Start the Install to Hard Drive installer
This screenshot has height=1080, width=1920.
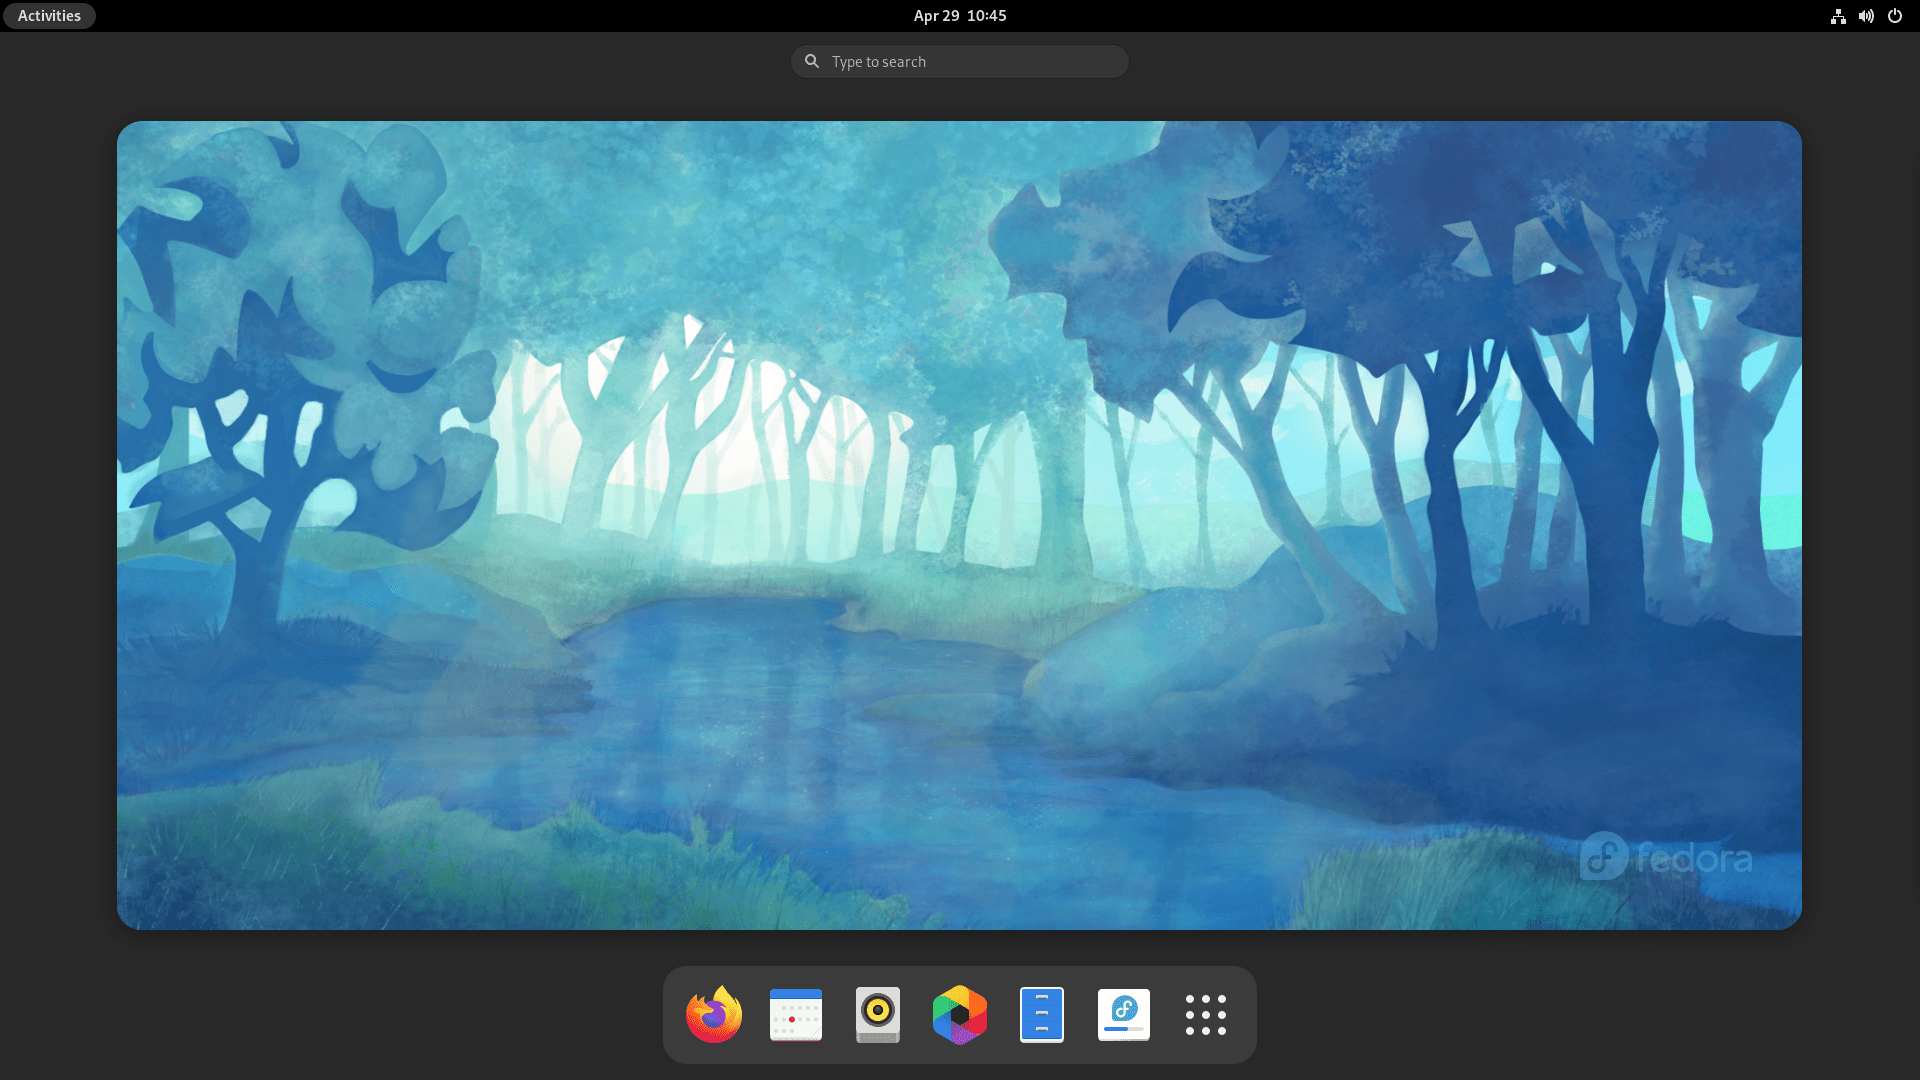click(x=1123, y=1014)
